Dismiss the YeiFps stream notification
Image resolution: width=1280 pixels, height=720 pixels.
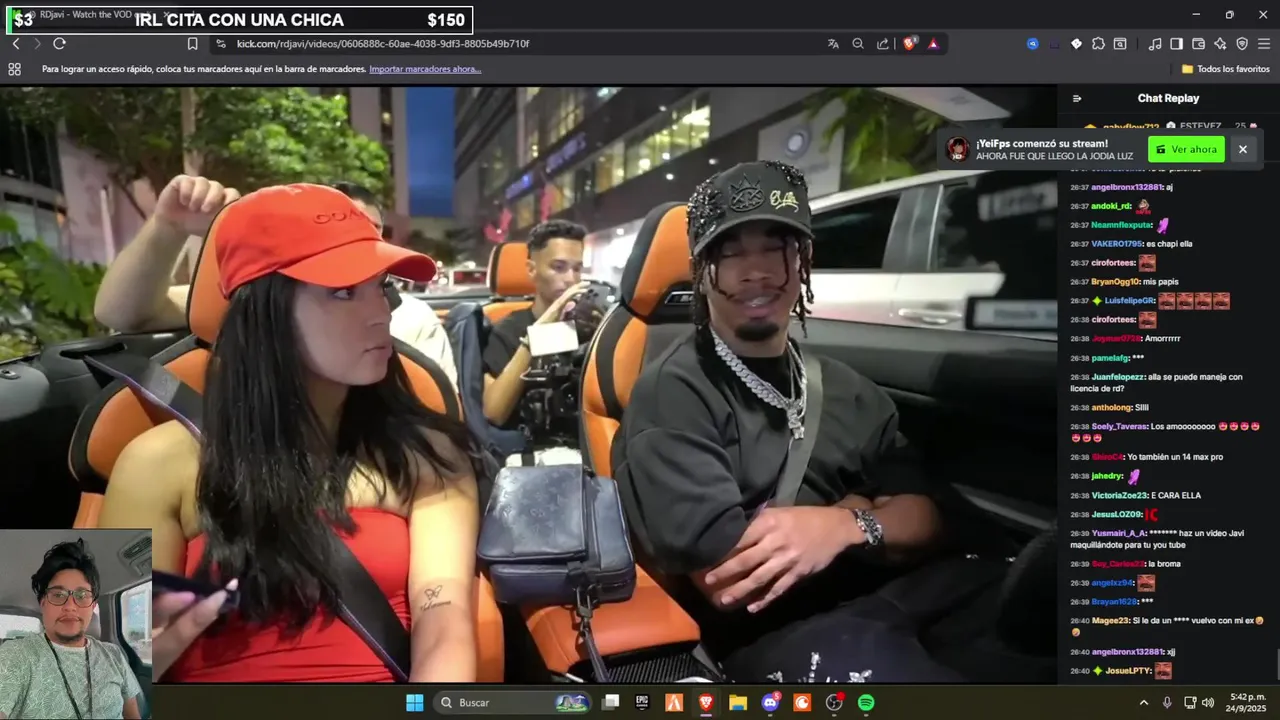[1243, 149]
